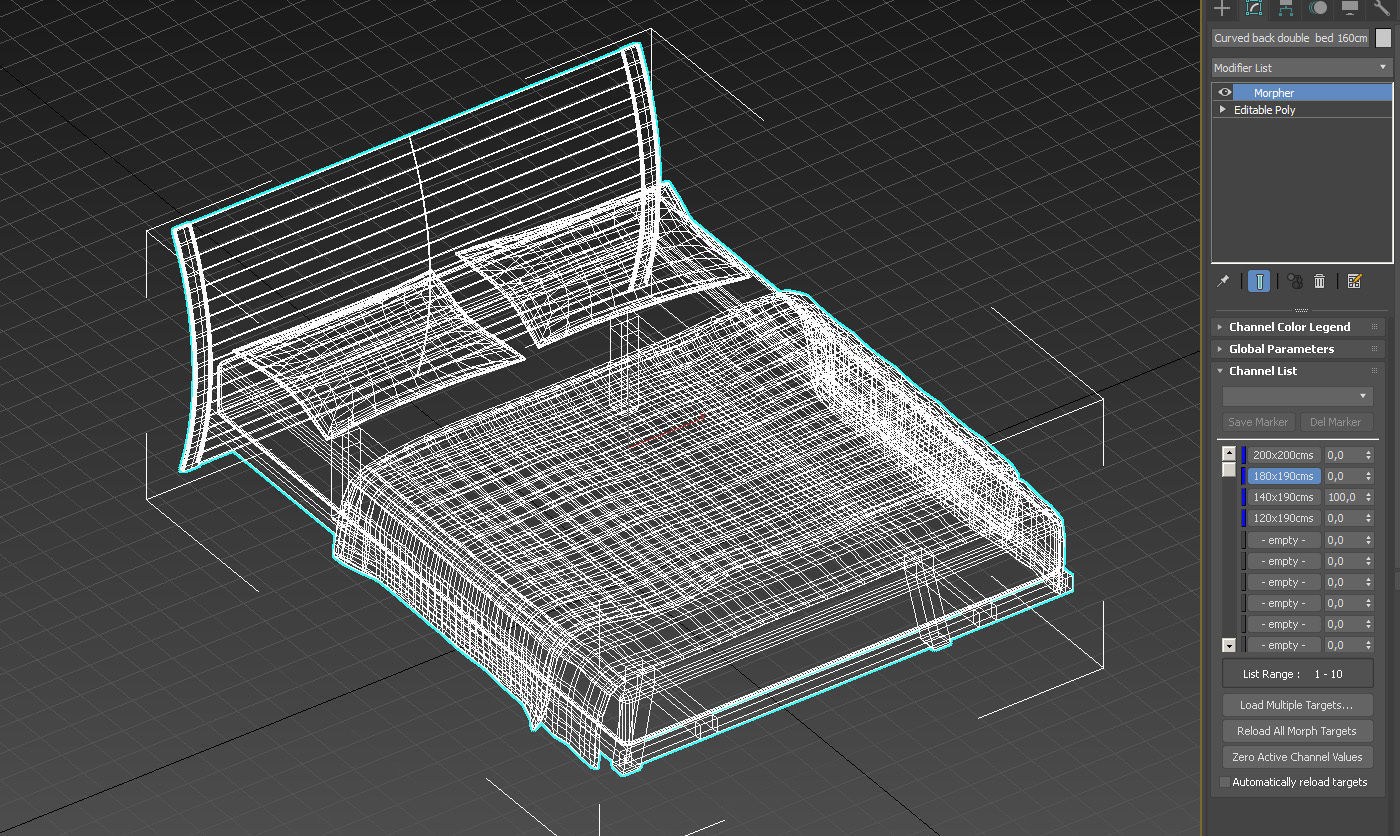Image resolution: width=1400 pixels, height=836 pixels.
Task: Click the channel list scroll down arrow
Action: (1229, 646)
